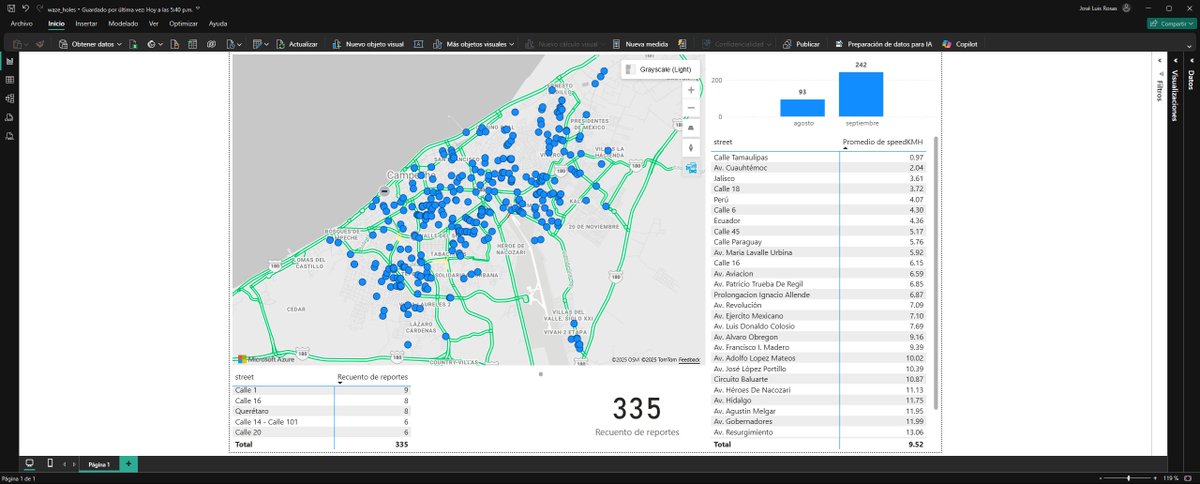Open the Obtener datos dropdown
The image size is (1200, 484).
click(x=91, y=44)
